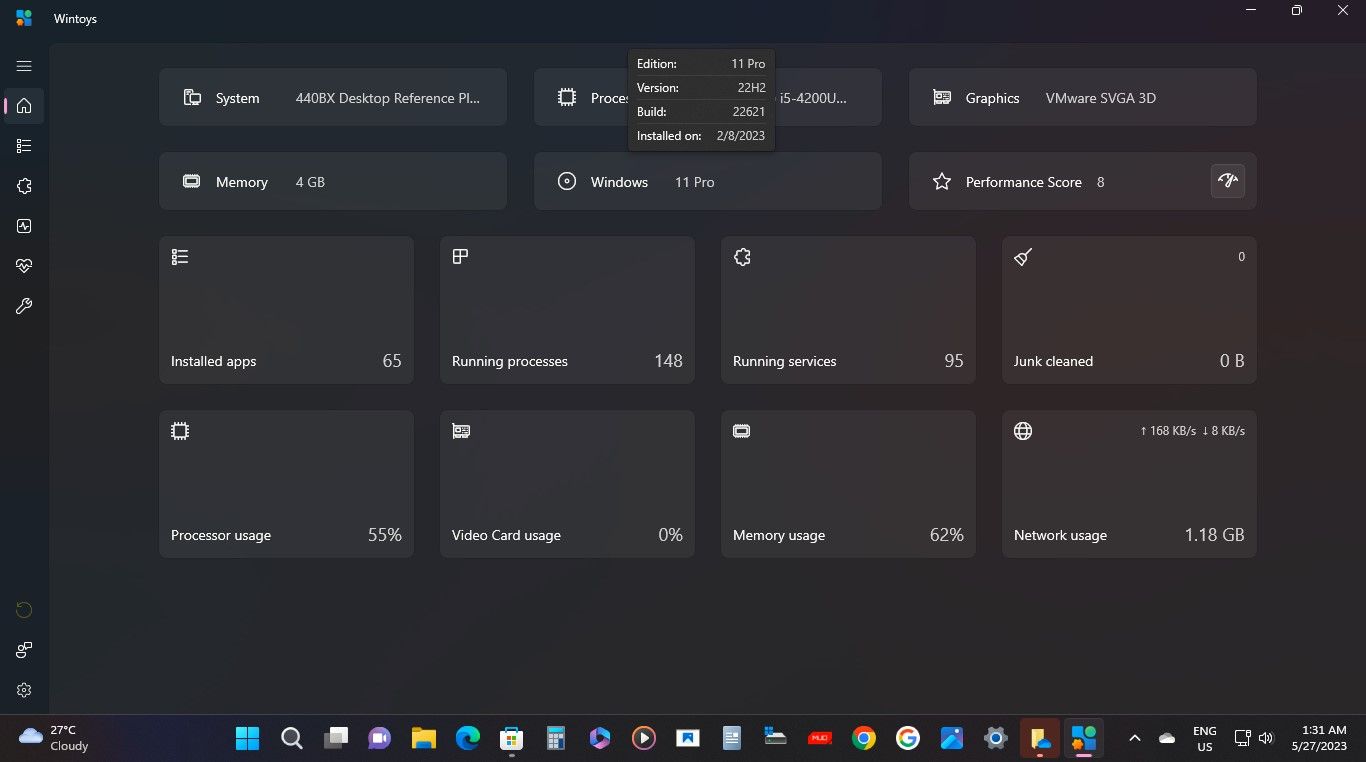Viewport: 1366px width, 762px height.
Task: Click the '22H2' version value in tooltip
Action: click(751, 88)
